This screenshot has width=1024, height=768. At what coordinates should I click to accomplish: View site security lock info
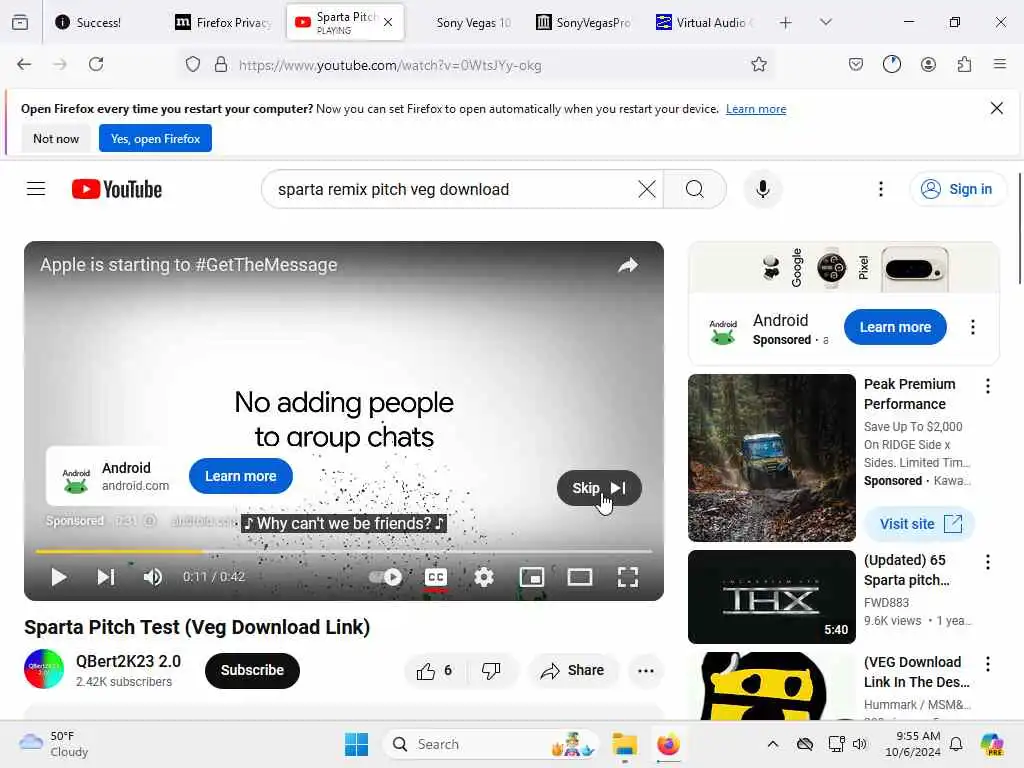click(x=221, y=65)
